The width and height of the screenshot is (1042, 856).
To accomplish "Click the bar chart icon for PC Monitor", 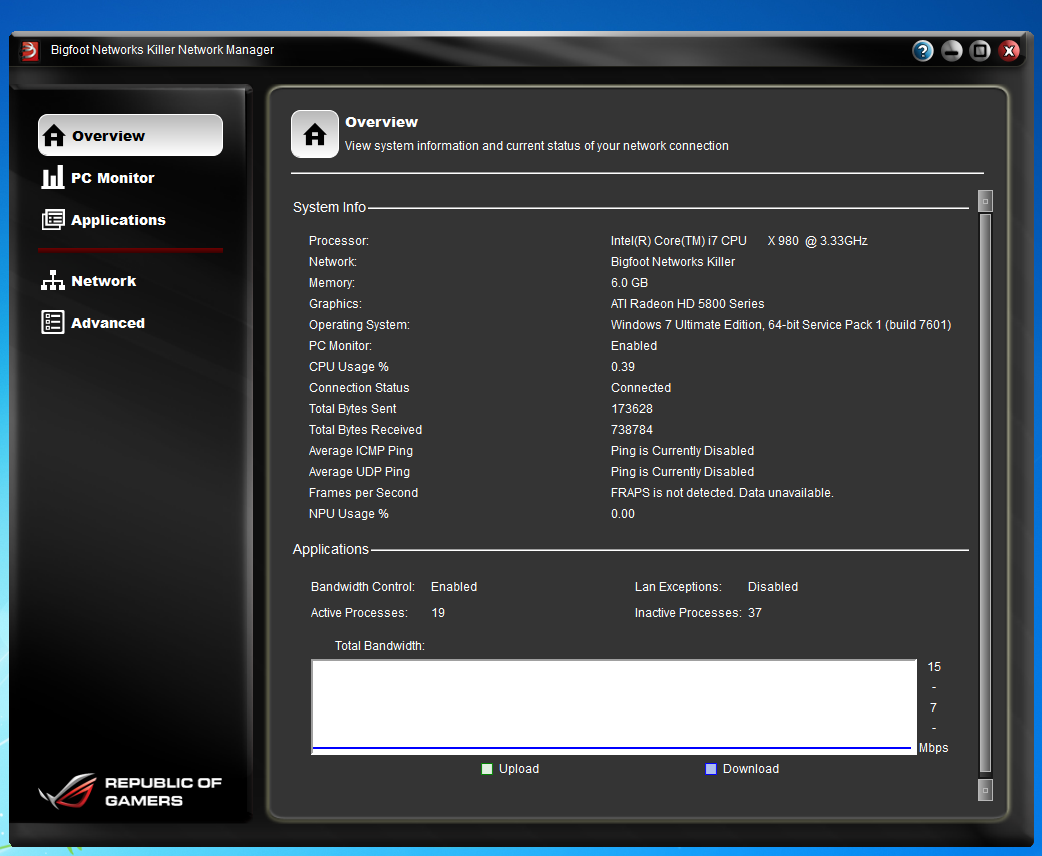I will pyautogui.click(x=52, y=177).
